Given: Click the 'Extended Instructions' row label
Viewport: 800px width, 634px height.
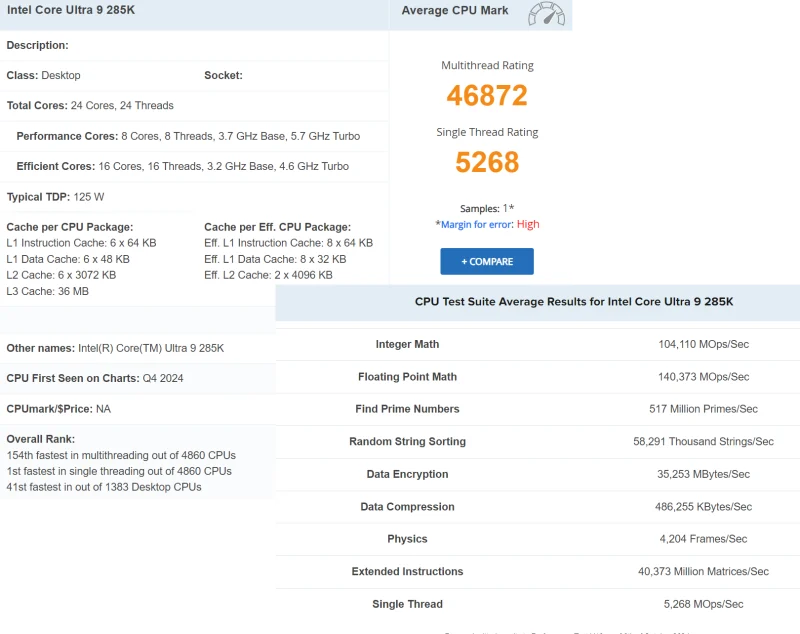Looking at the screenshot, I should click(407, 572).
